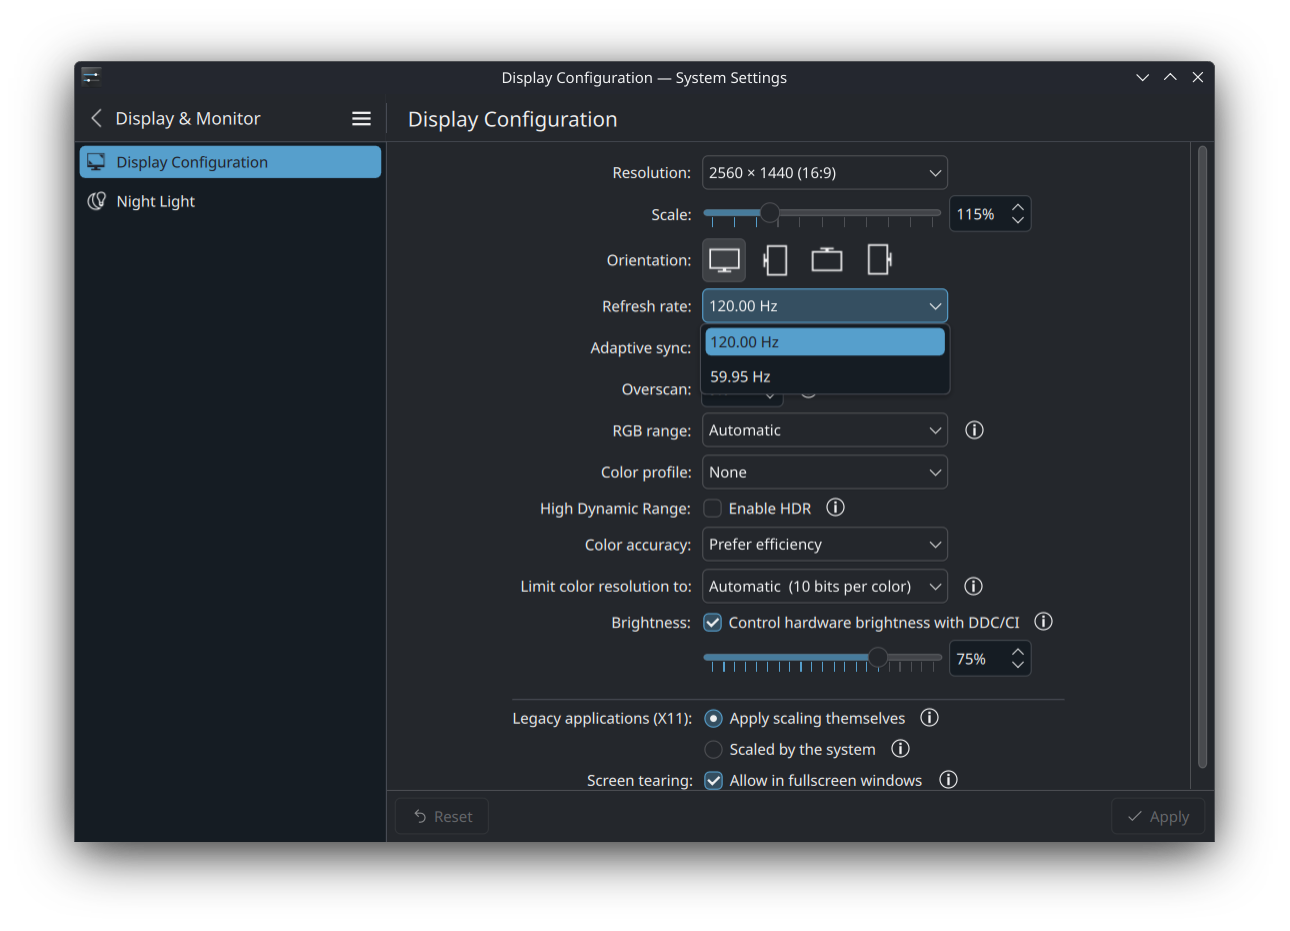
Task: Decrease brightness with the 75% down arrow
Action: point(1018,665)
